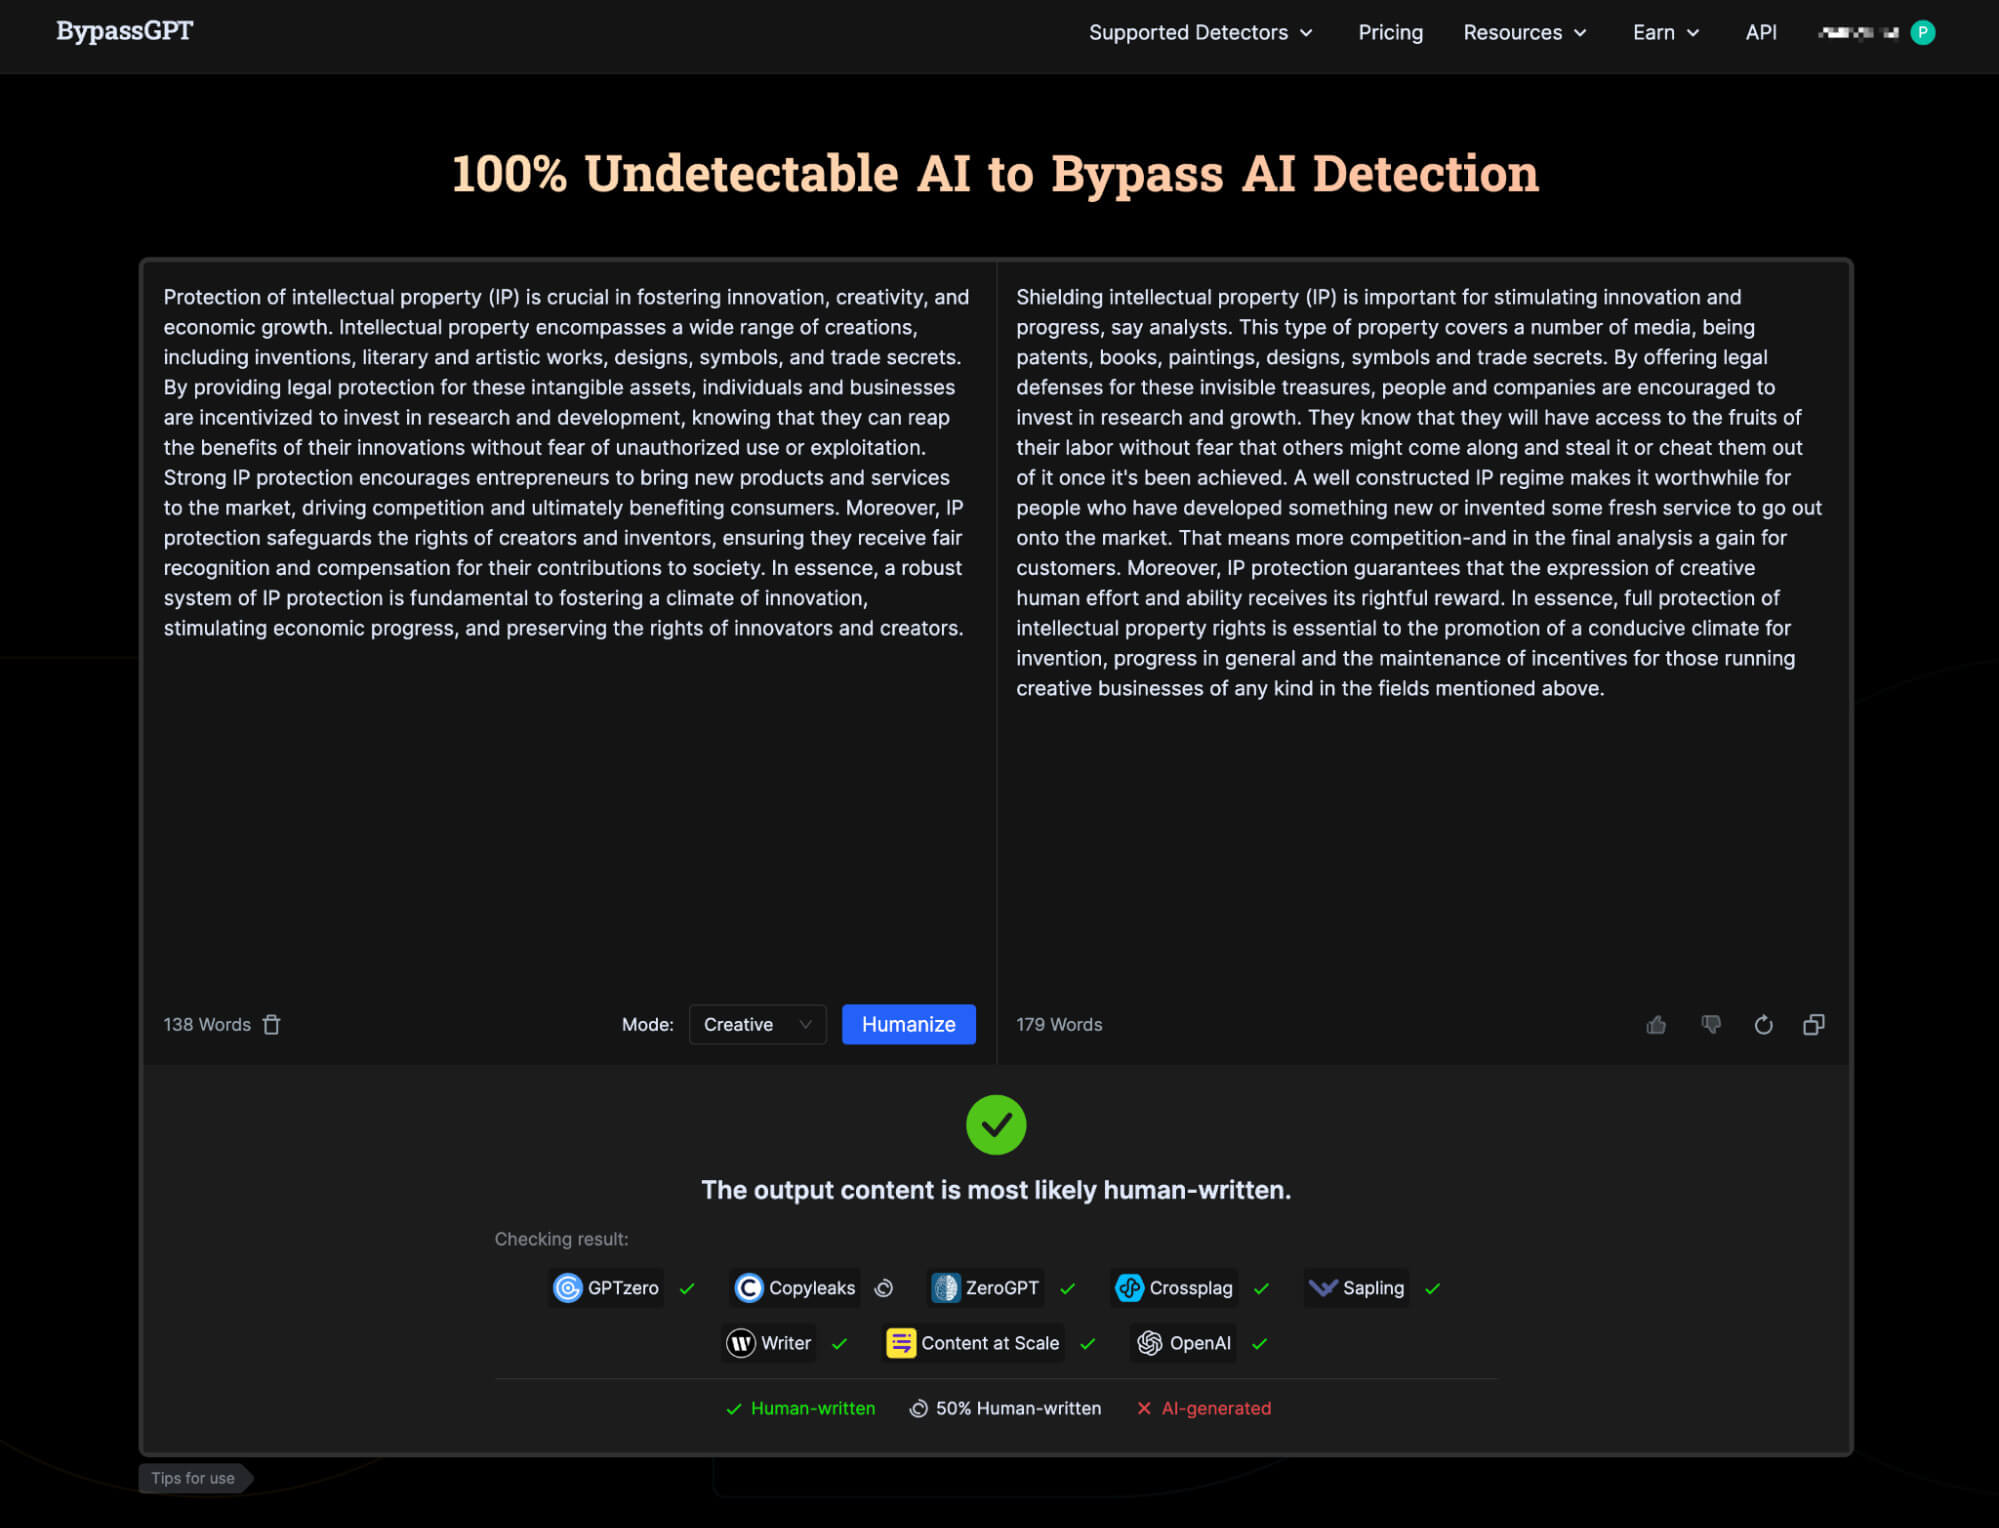
Task: Click the thumbs up feedback icon
Action: (x=1656, y=1024)
